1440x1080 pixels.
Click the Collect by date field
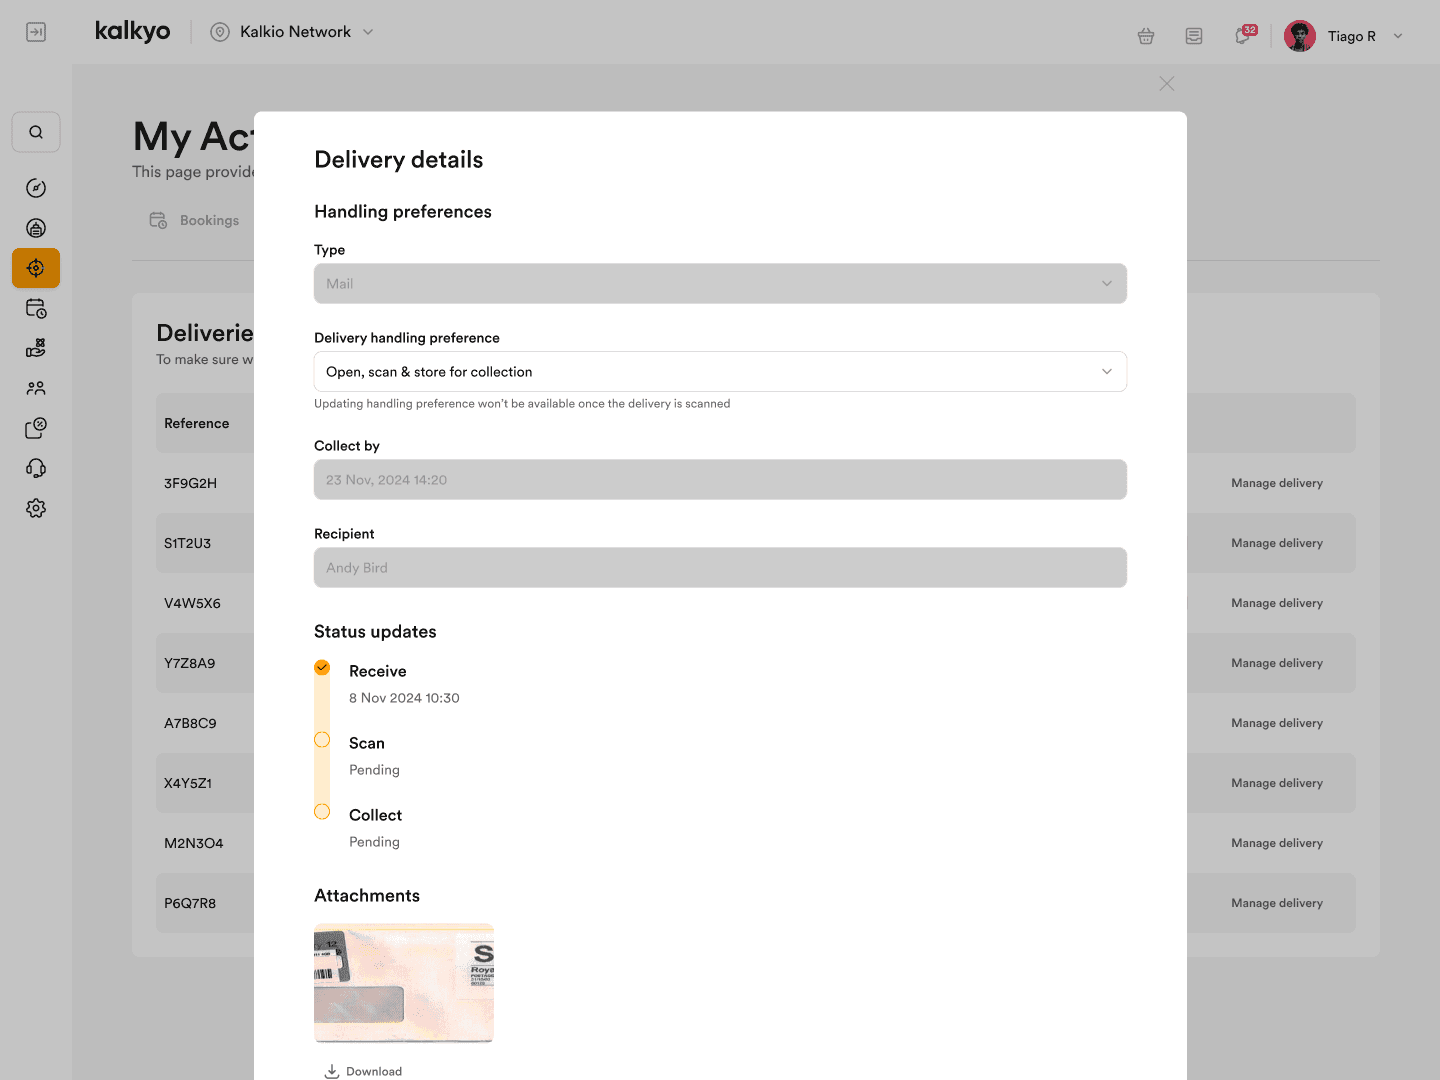click(x=720, y=480)
